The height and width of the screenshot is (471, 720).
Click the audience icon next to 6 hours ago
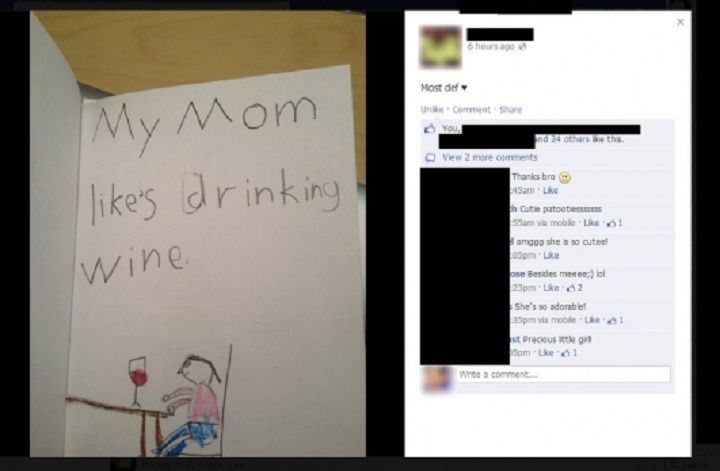pos(522,46)
